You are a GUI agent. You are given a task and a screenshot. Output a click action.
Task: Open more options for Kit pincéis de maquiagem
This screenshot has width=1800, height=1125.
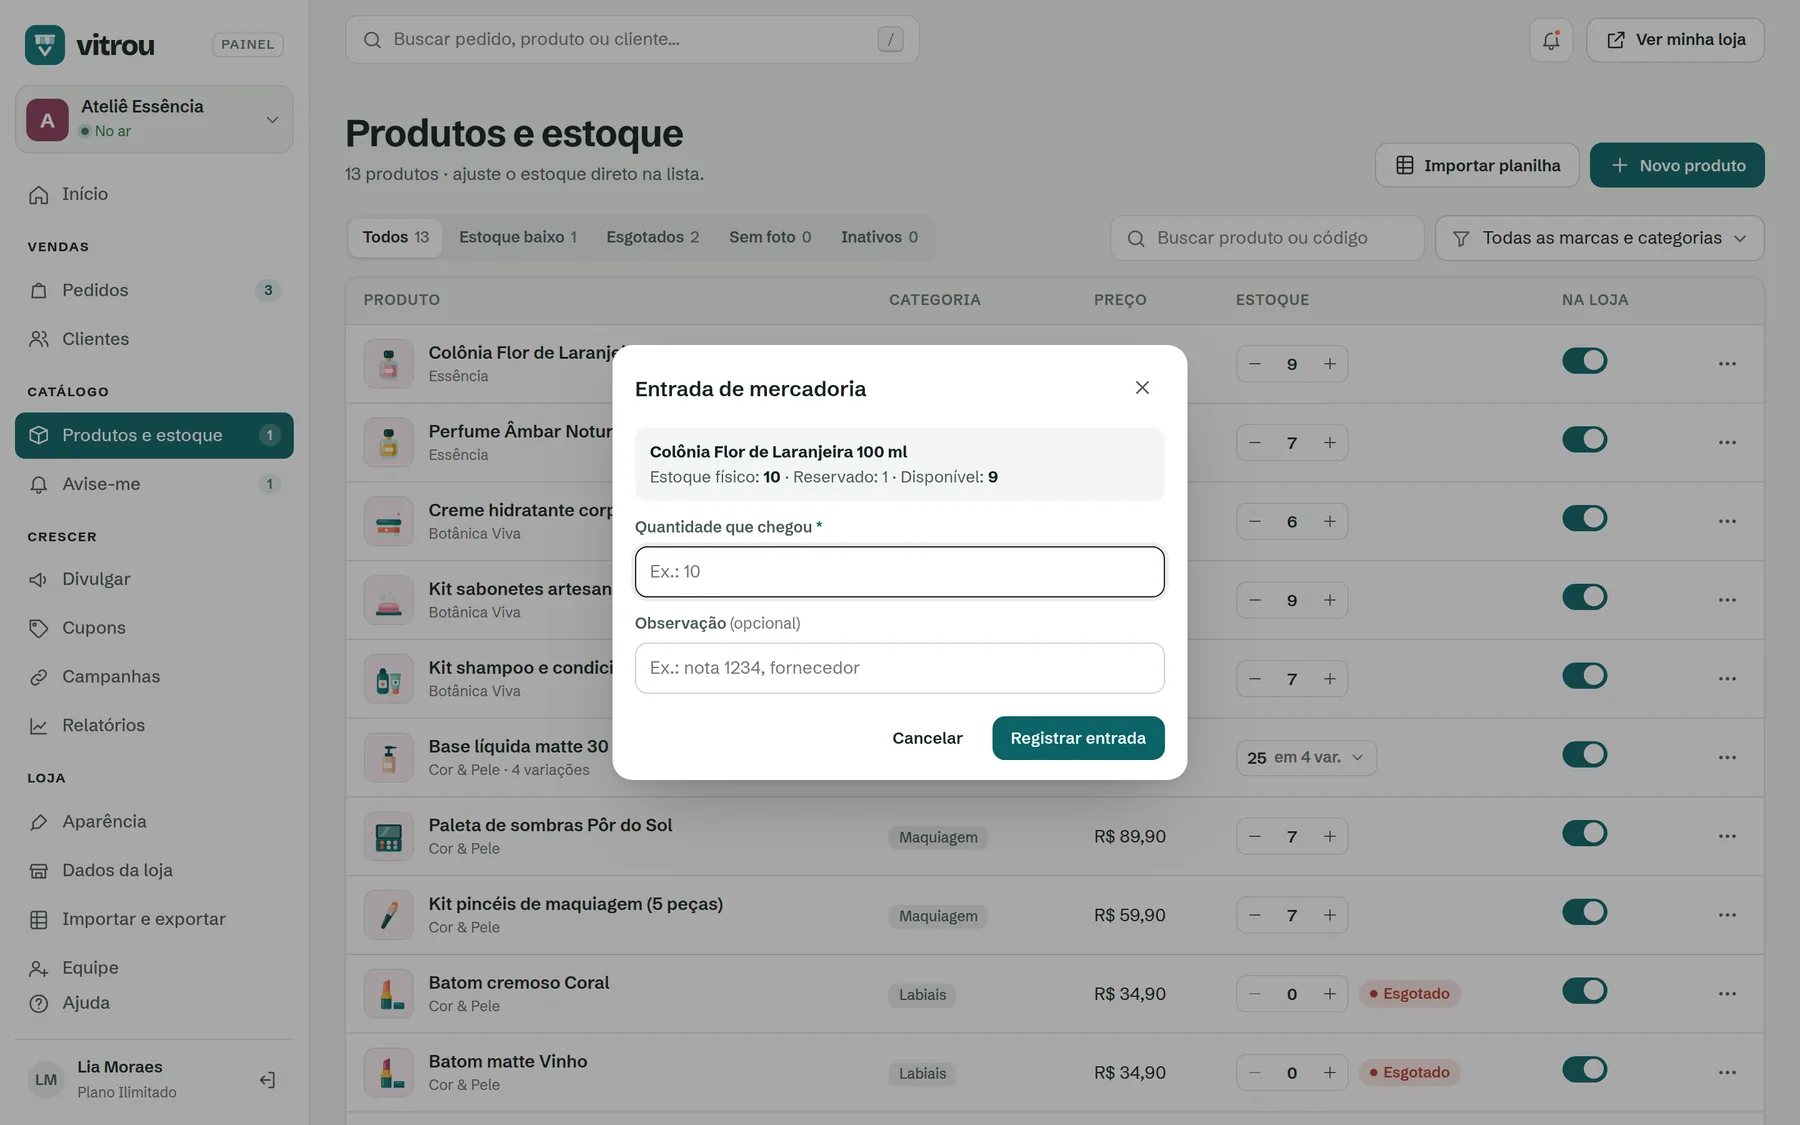[x=1727, y=915]
